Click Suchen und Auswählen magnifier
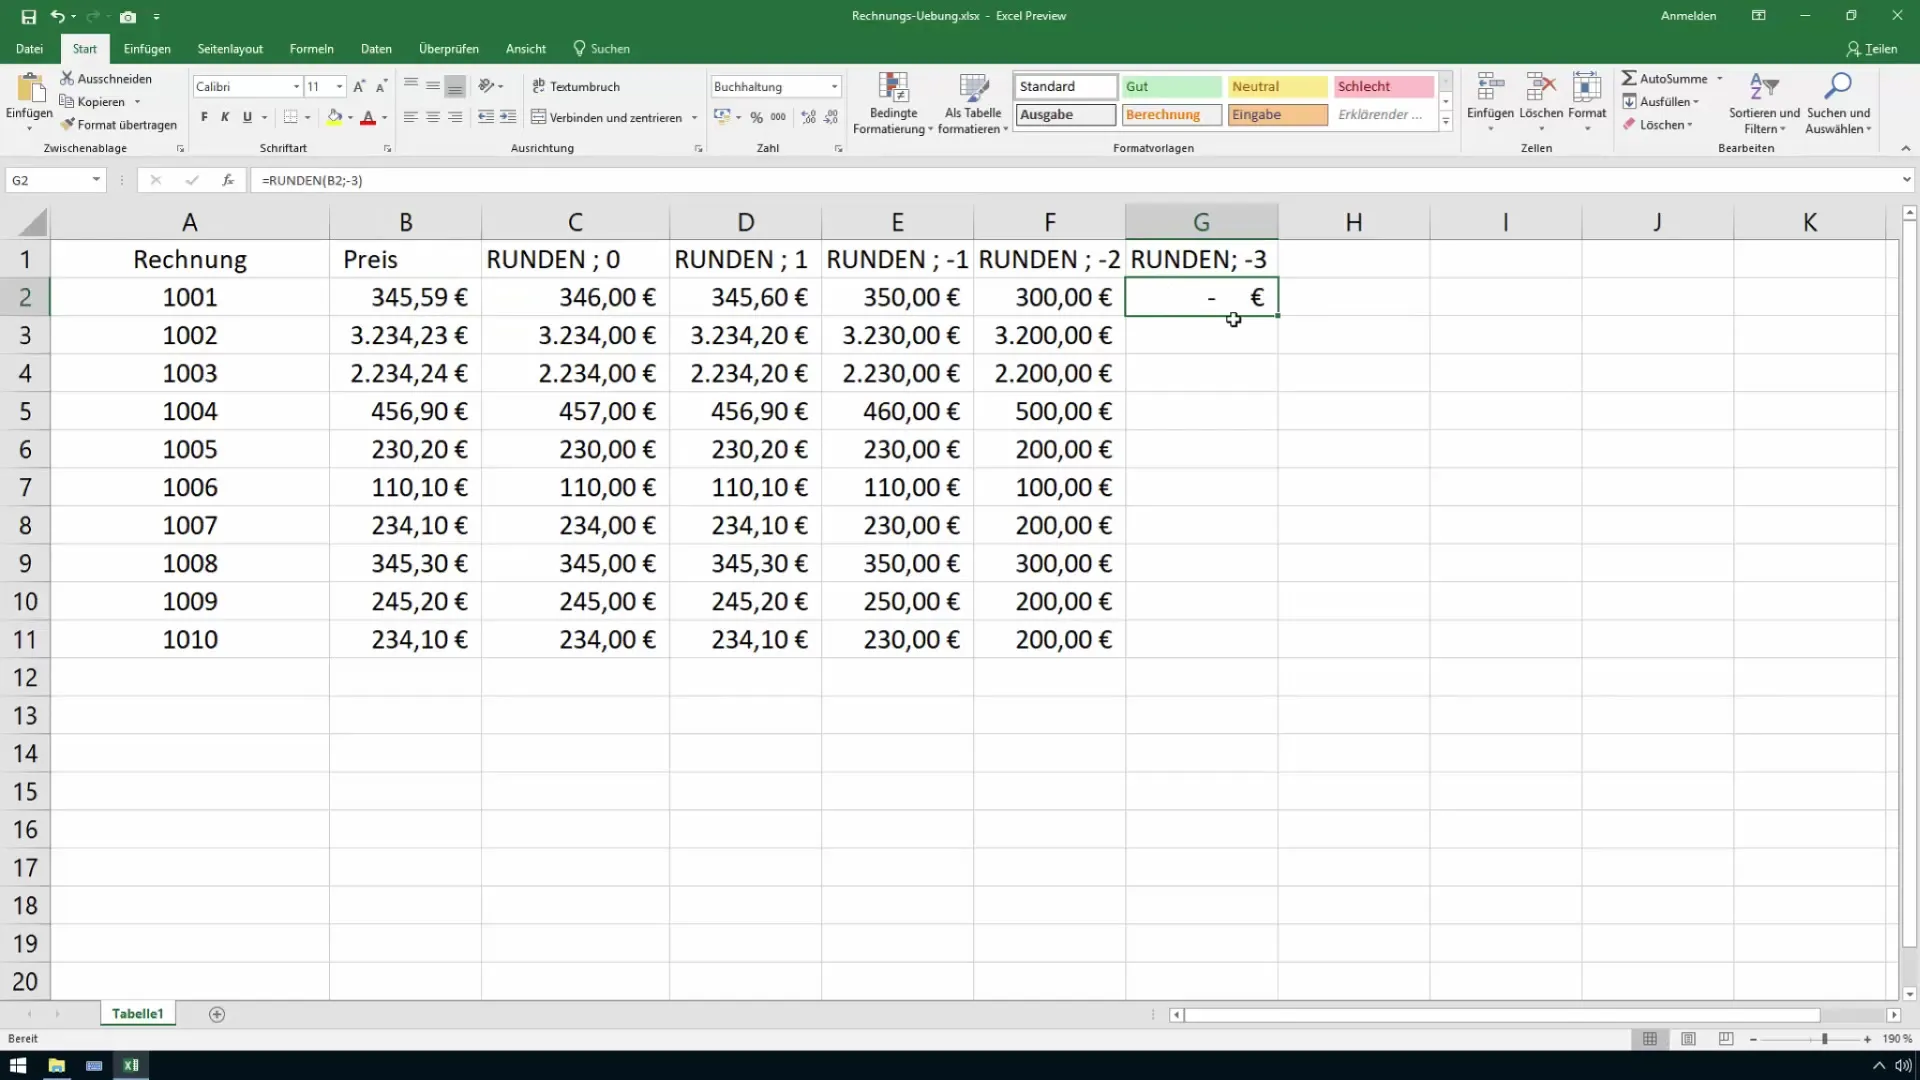 [1838, 88]
